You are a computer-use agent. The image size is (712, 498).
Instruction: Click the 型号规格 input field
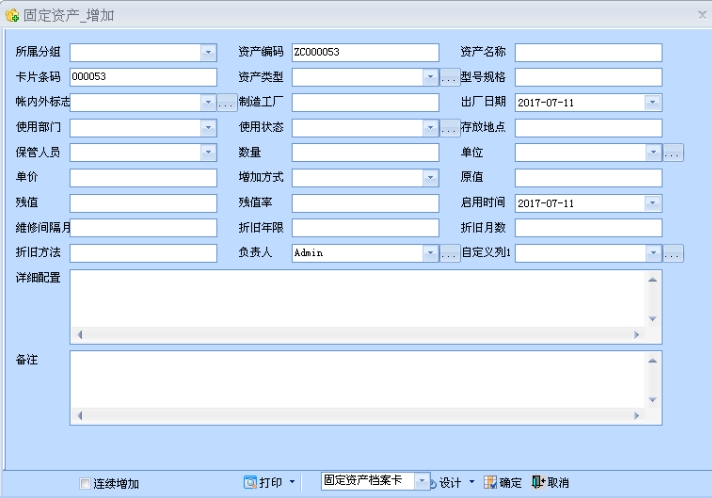[588, 77]
